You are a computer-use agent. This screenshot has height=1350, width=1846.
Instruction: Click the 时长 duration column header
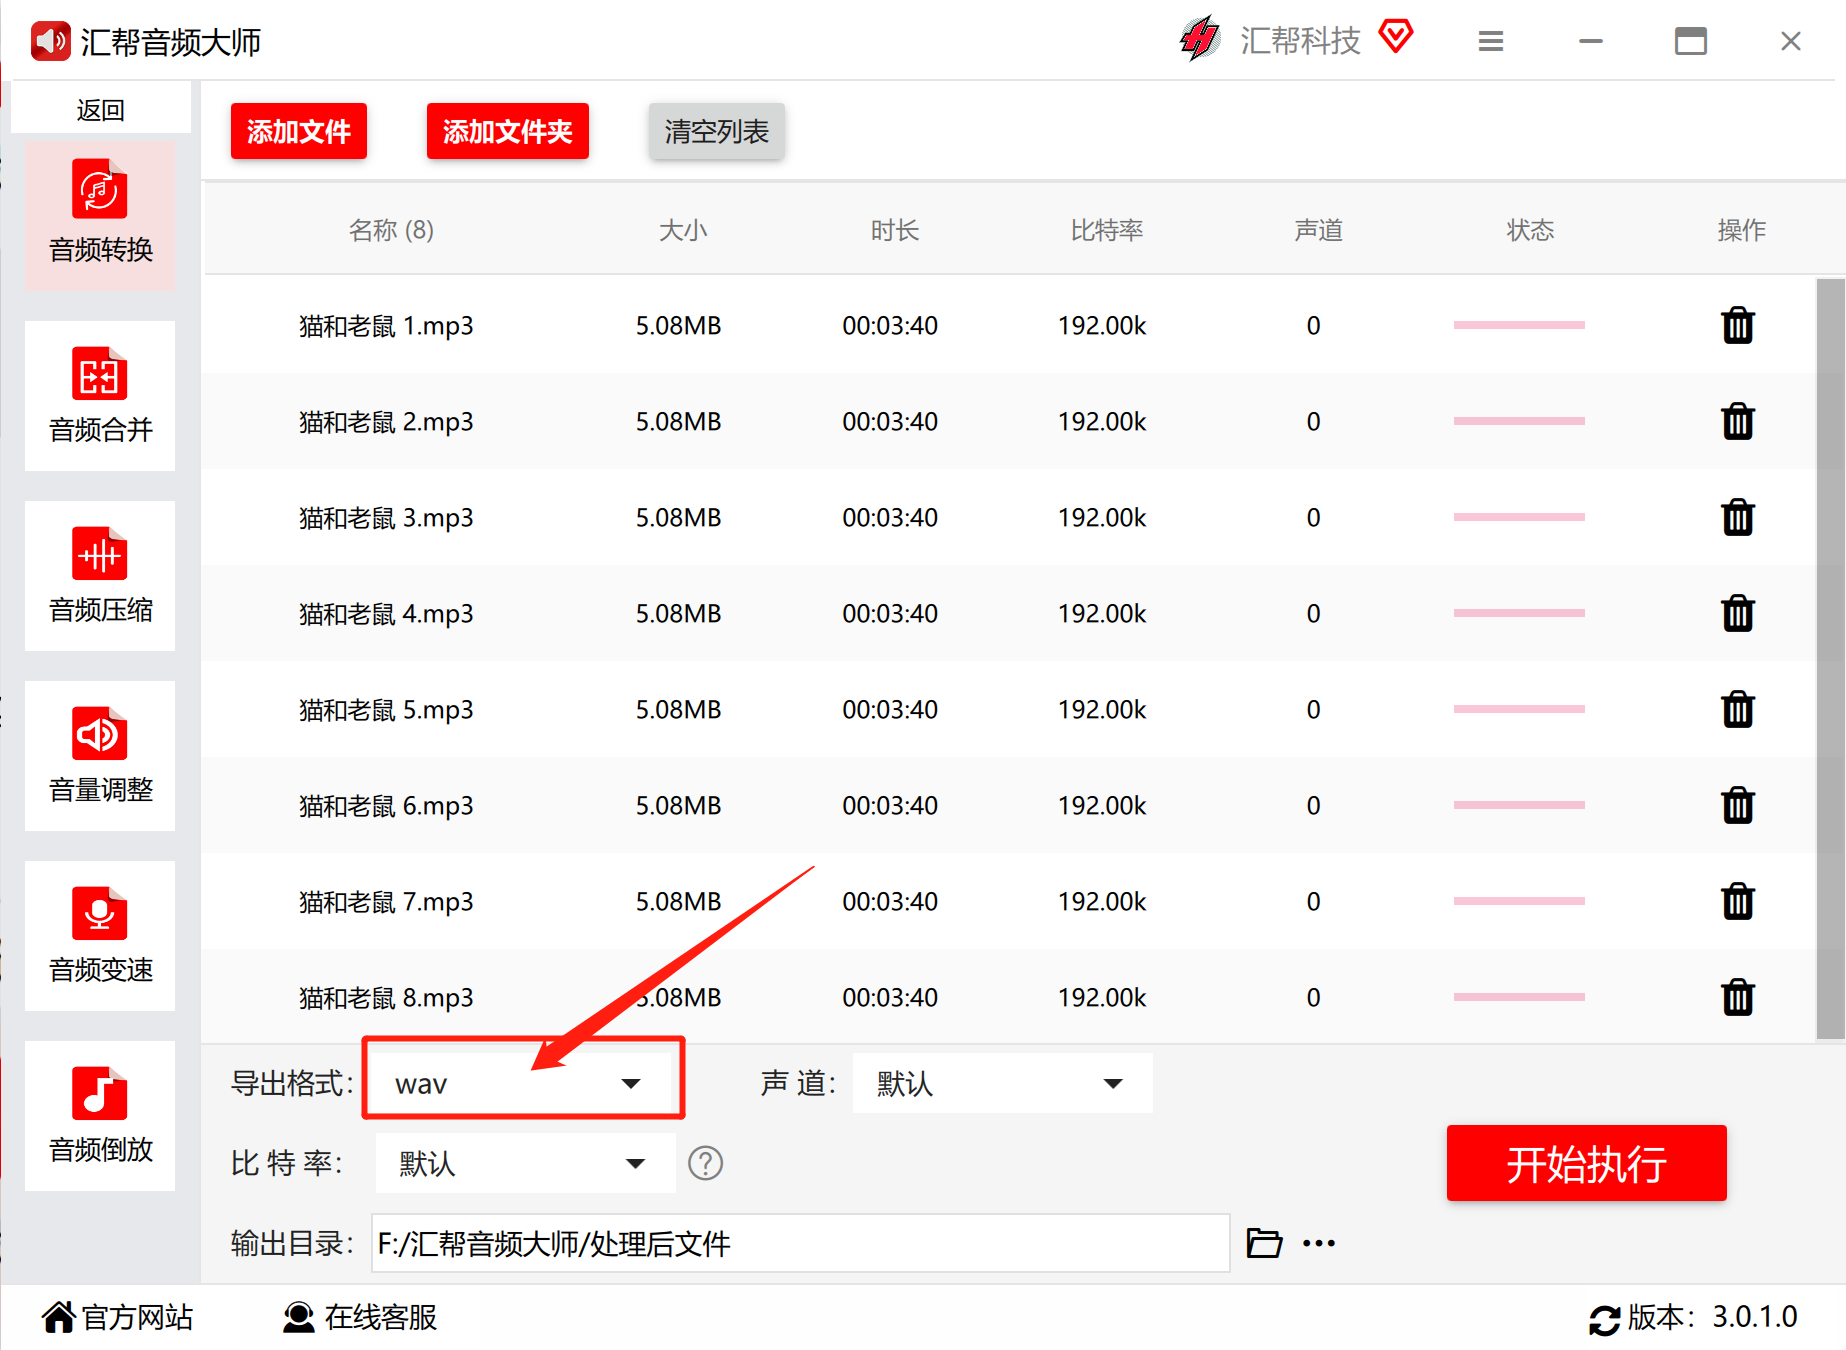(x=895, y=230)
